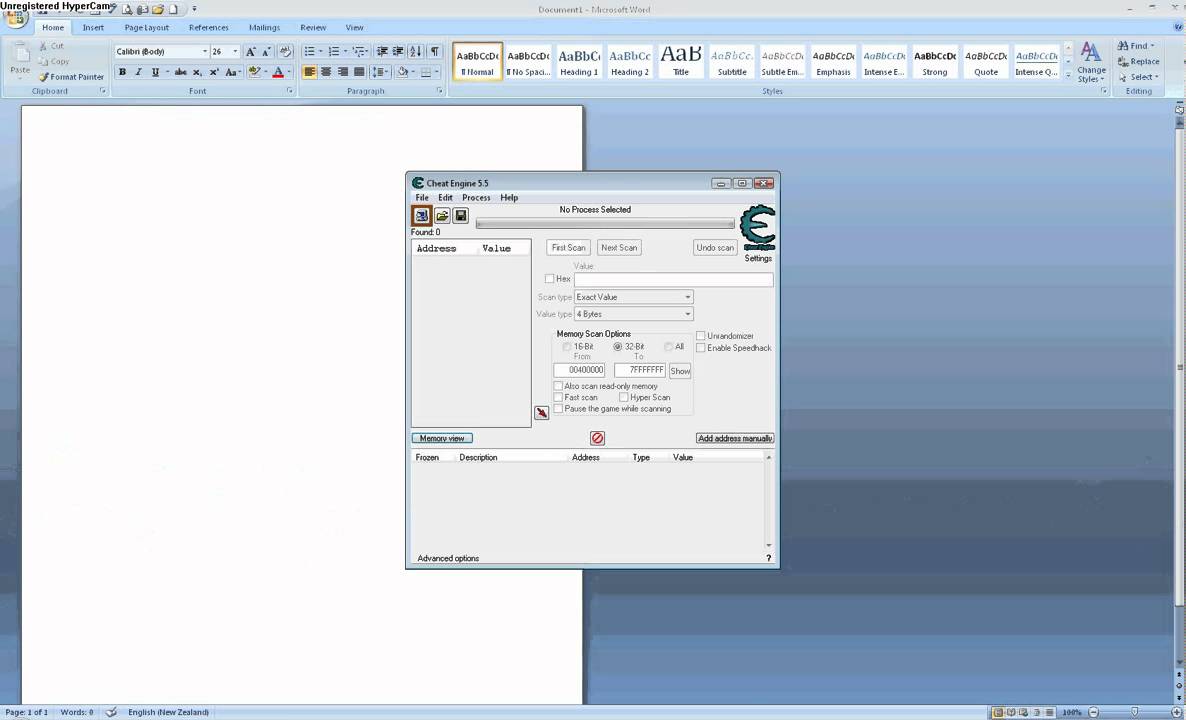Open Line Spacing dropdown in Word

(380, 72)
